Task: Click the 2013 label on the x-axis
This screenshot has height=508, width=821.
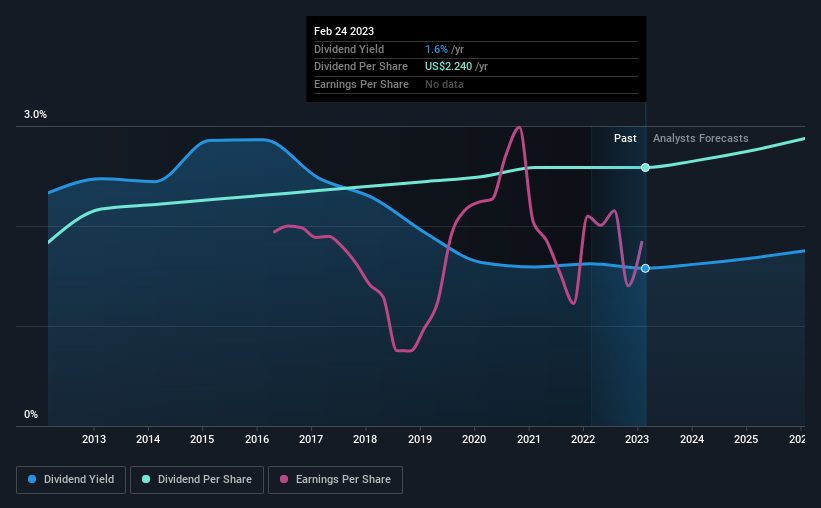Action: (x=94, y=439)
